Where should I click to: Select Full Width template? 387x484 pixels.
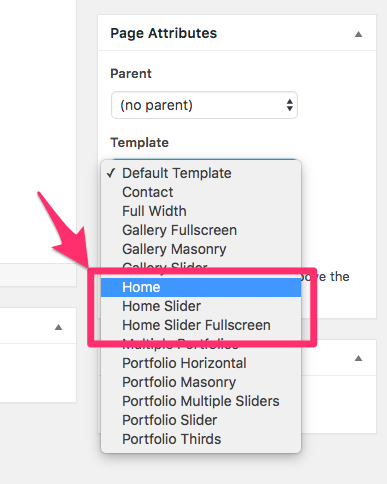(x=201, y=211)
